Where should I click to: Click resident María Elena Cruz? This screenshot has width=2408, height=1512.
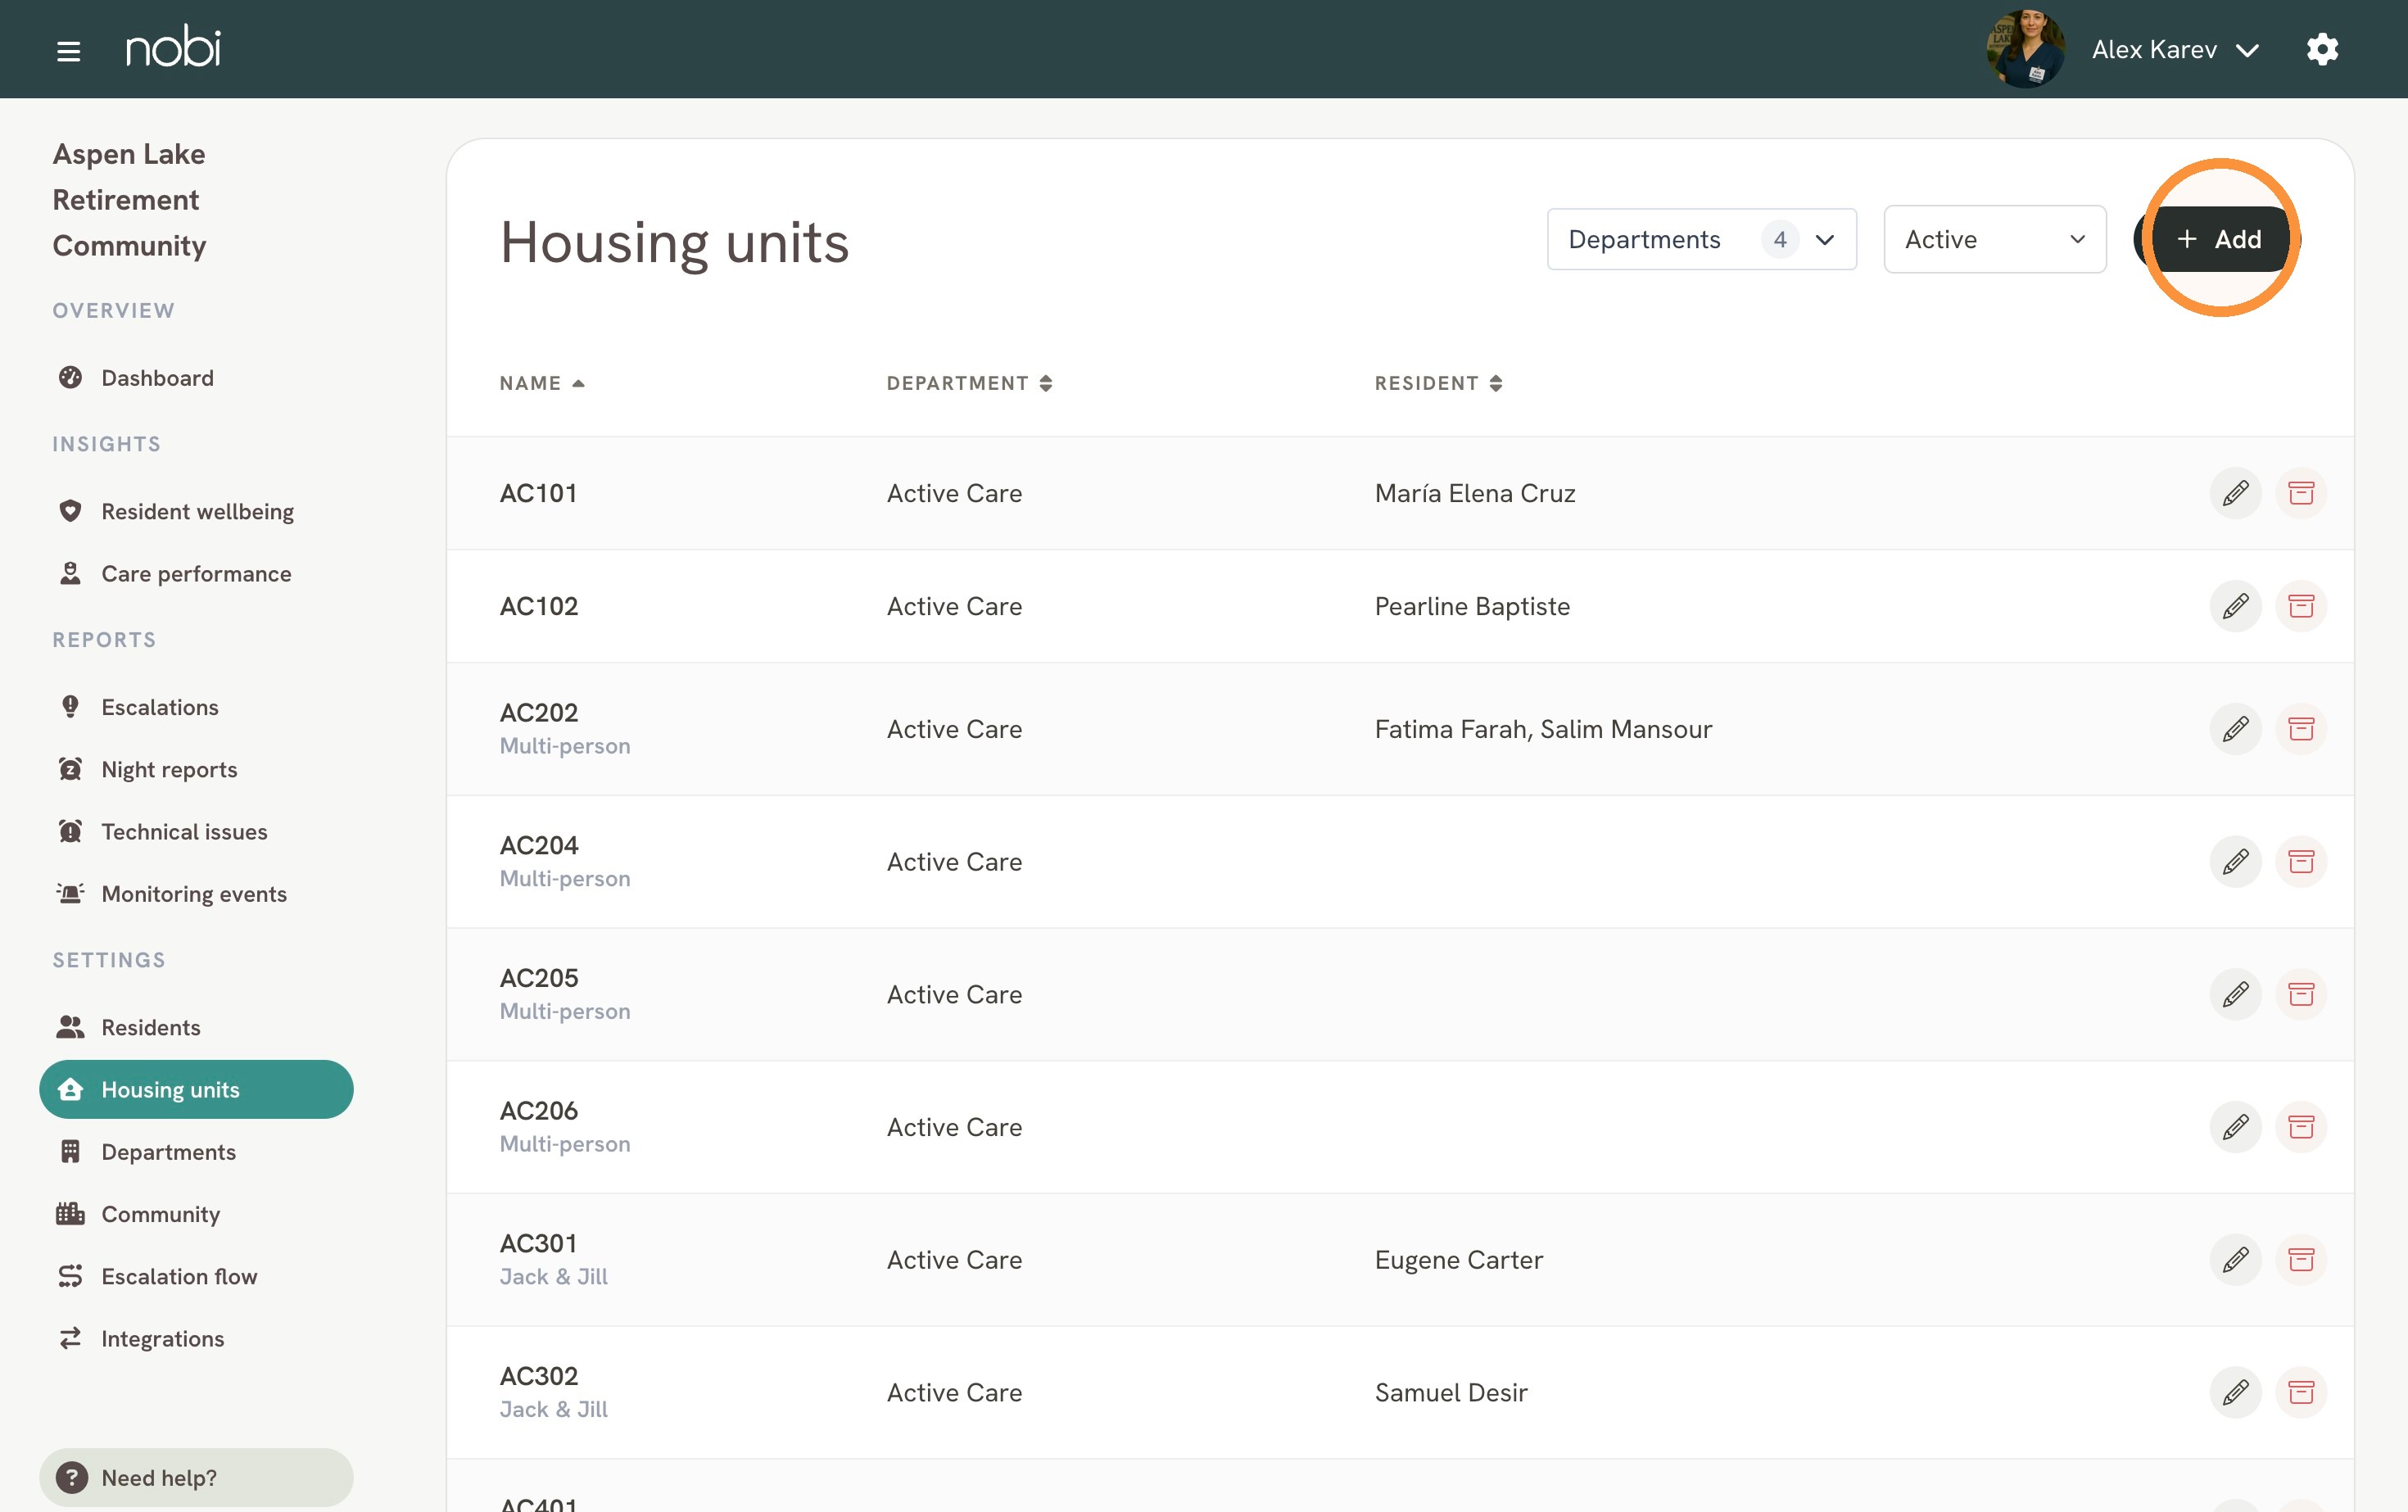click(1475, 493)
